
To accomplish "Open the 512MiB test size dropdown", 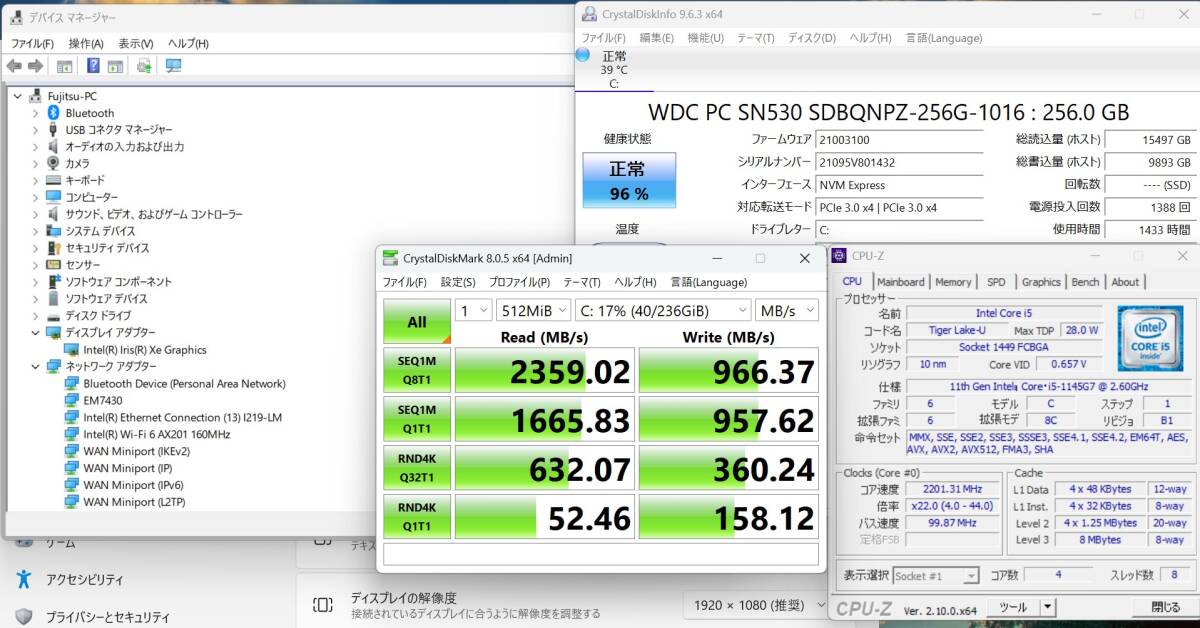I will pyautogui.click(x=533, y=310).
